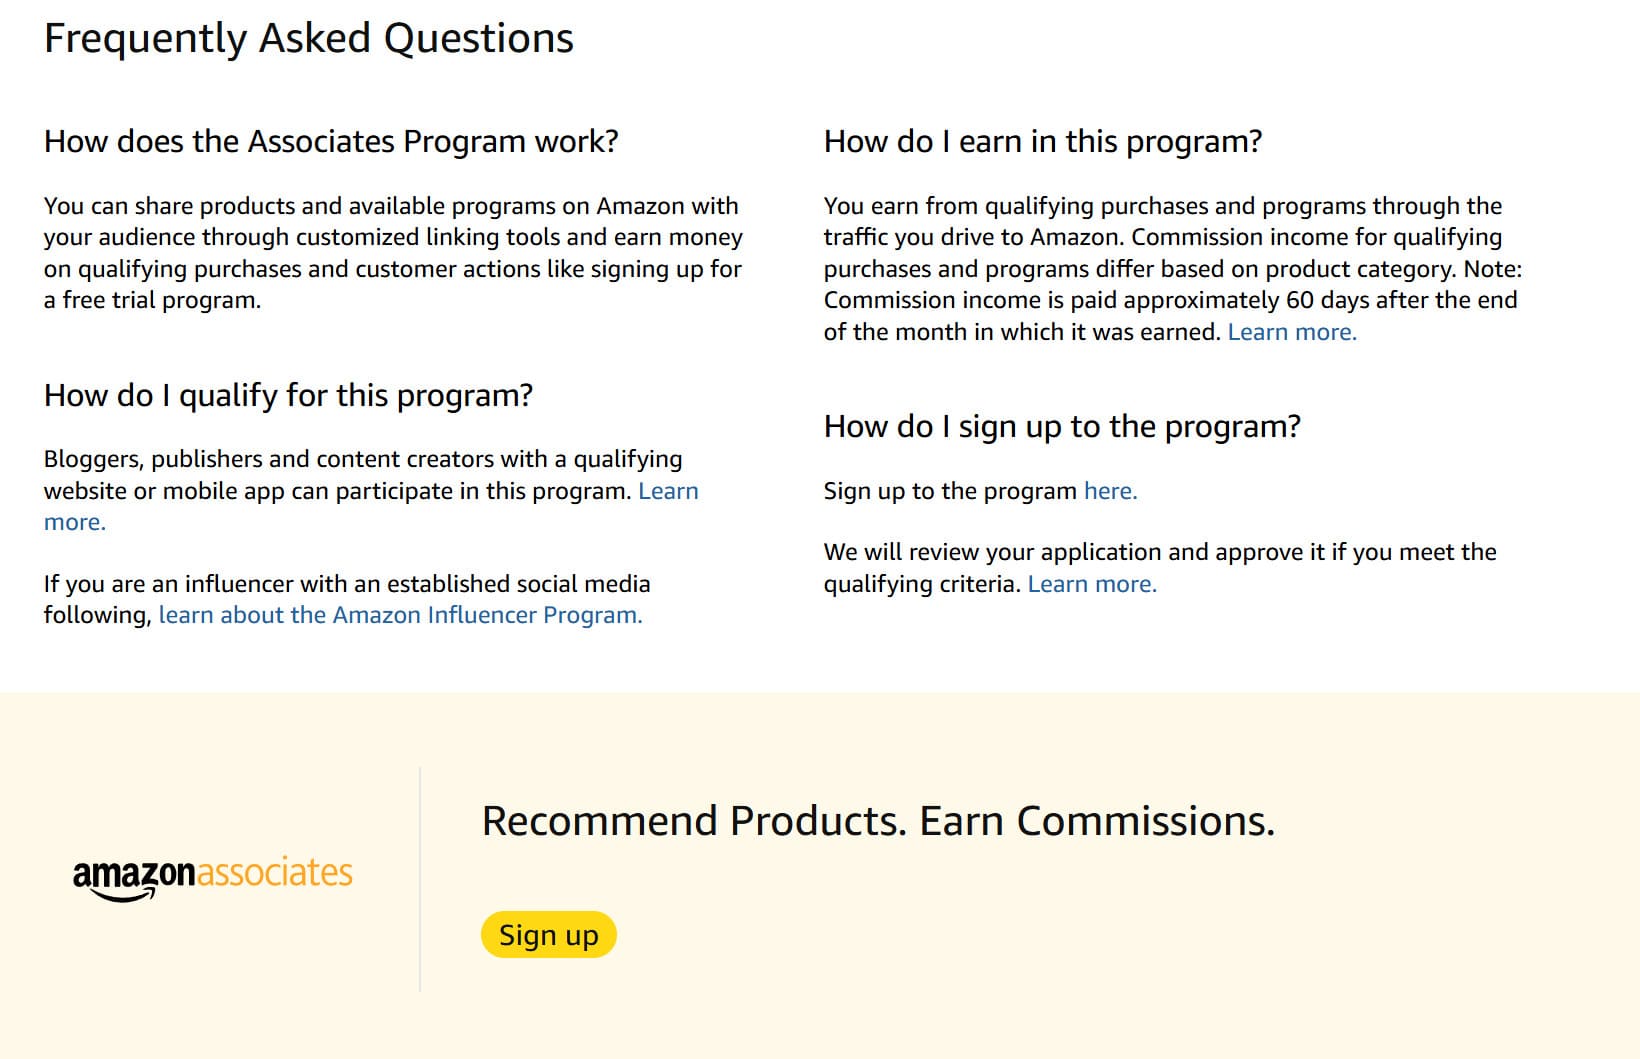
Task: Click the 'How do I qualify for this program?' heading
Action: pyautogui.click(x=288, y=395)
